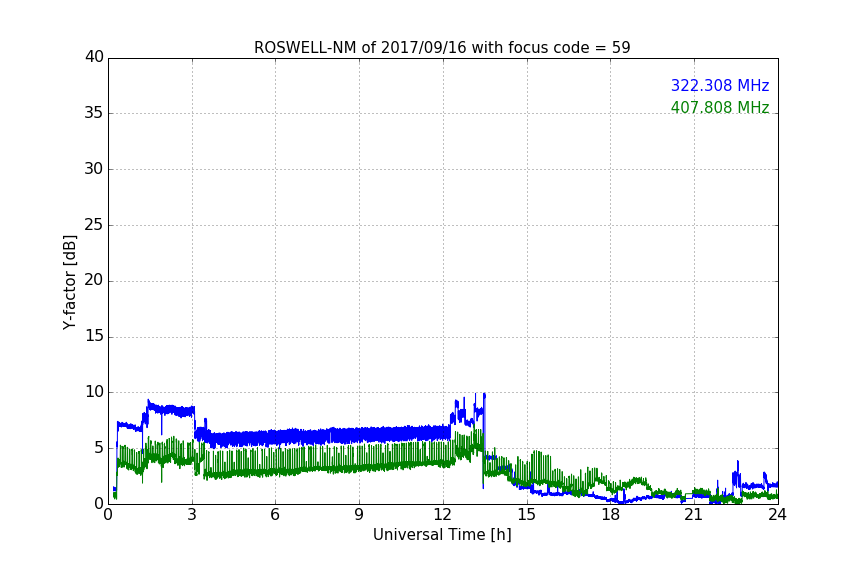Click the x-axis tick label 18
The image size is (864, 576).
[610, 515]
